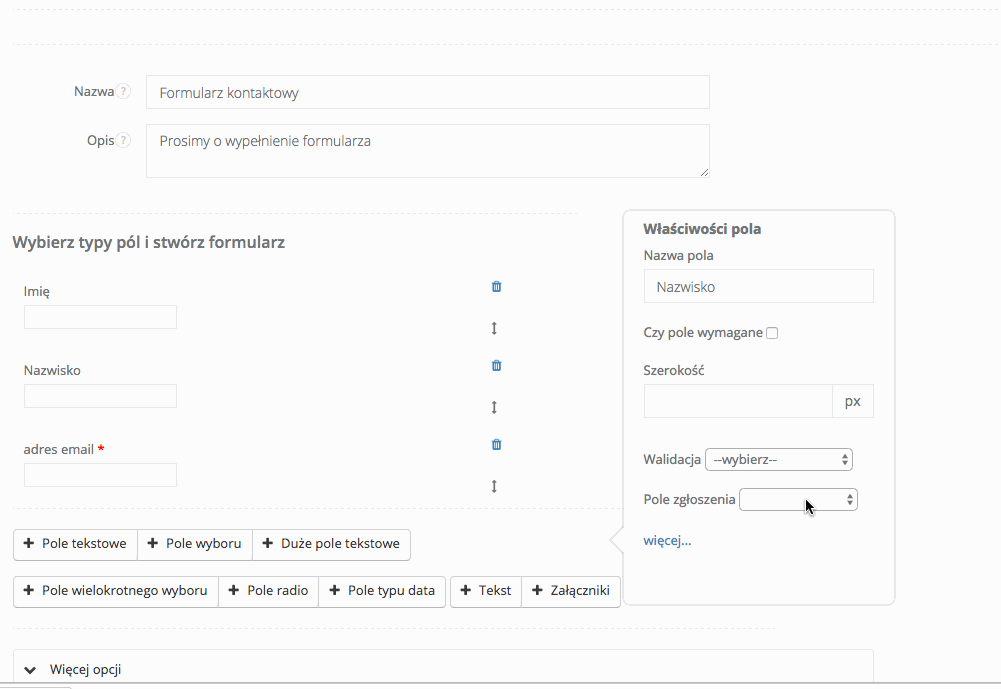Click reorder arrow for adres email field

pyautogui.click(x=494, y=486)
